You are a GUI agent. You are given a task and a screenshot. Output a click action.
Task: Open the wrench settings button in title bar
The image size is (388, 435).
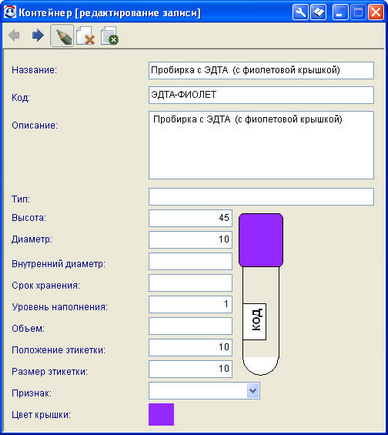[x=300, y=13]
